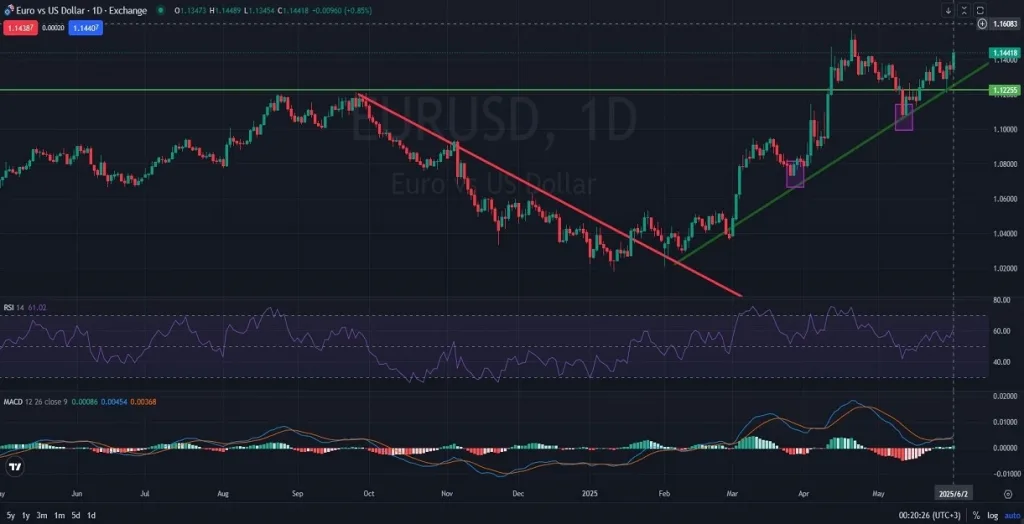Click the TradingView logo badge
Screen dimensions: 1024x524
tap(15, 467)
